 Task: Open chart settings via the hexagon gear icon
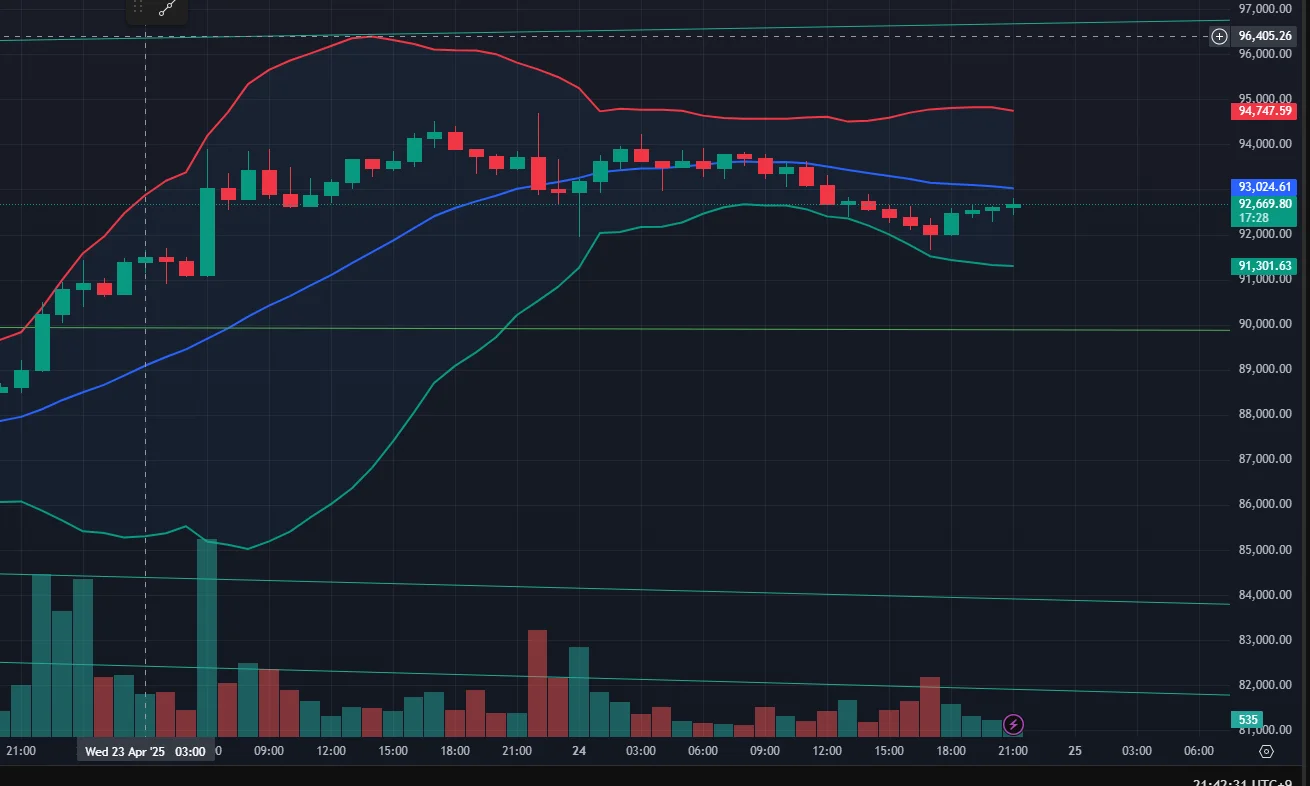(1266, 751)
